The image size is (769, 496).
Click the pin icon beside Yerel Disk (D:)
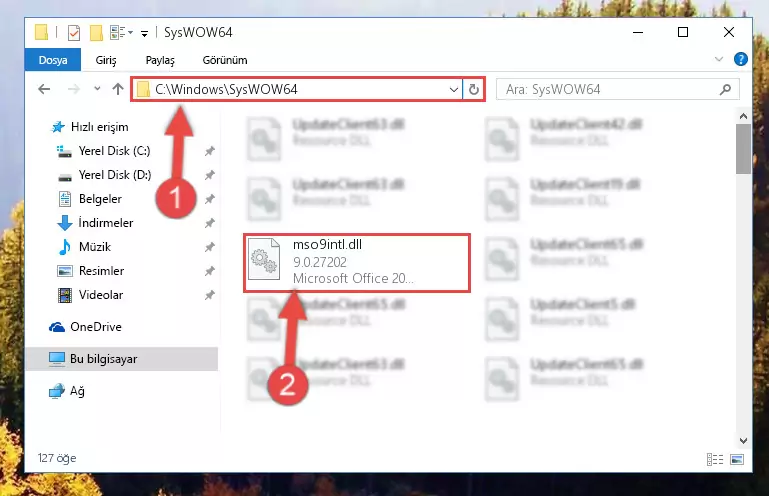[x=209, y=175]
